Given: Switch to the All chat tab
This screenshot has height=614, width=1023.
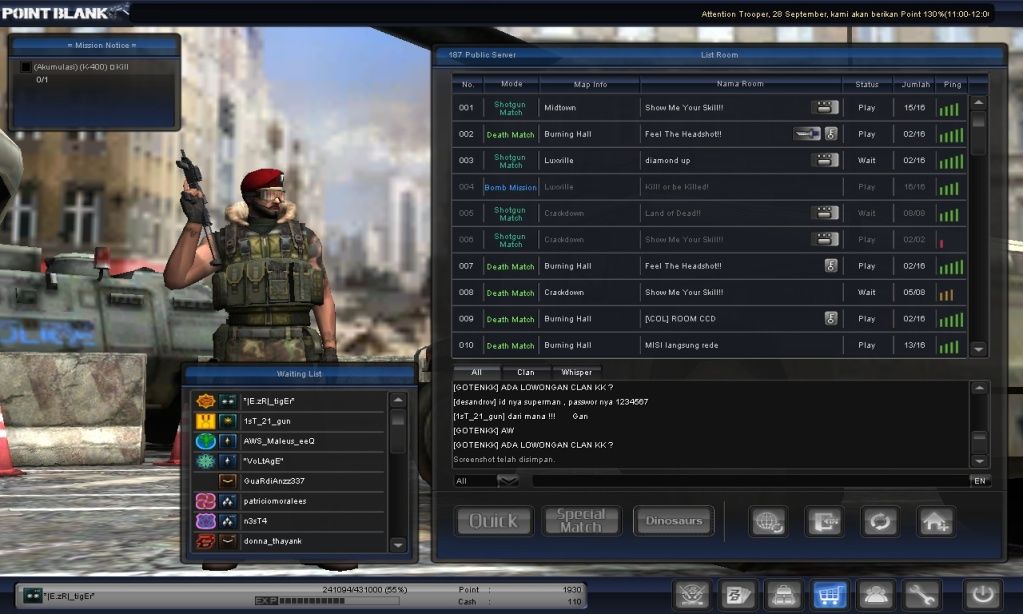Looking at the screenshot, I should (x=476, y=372).
